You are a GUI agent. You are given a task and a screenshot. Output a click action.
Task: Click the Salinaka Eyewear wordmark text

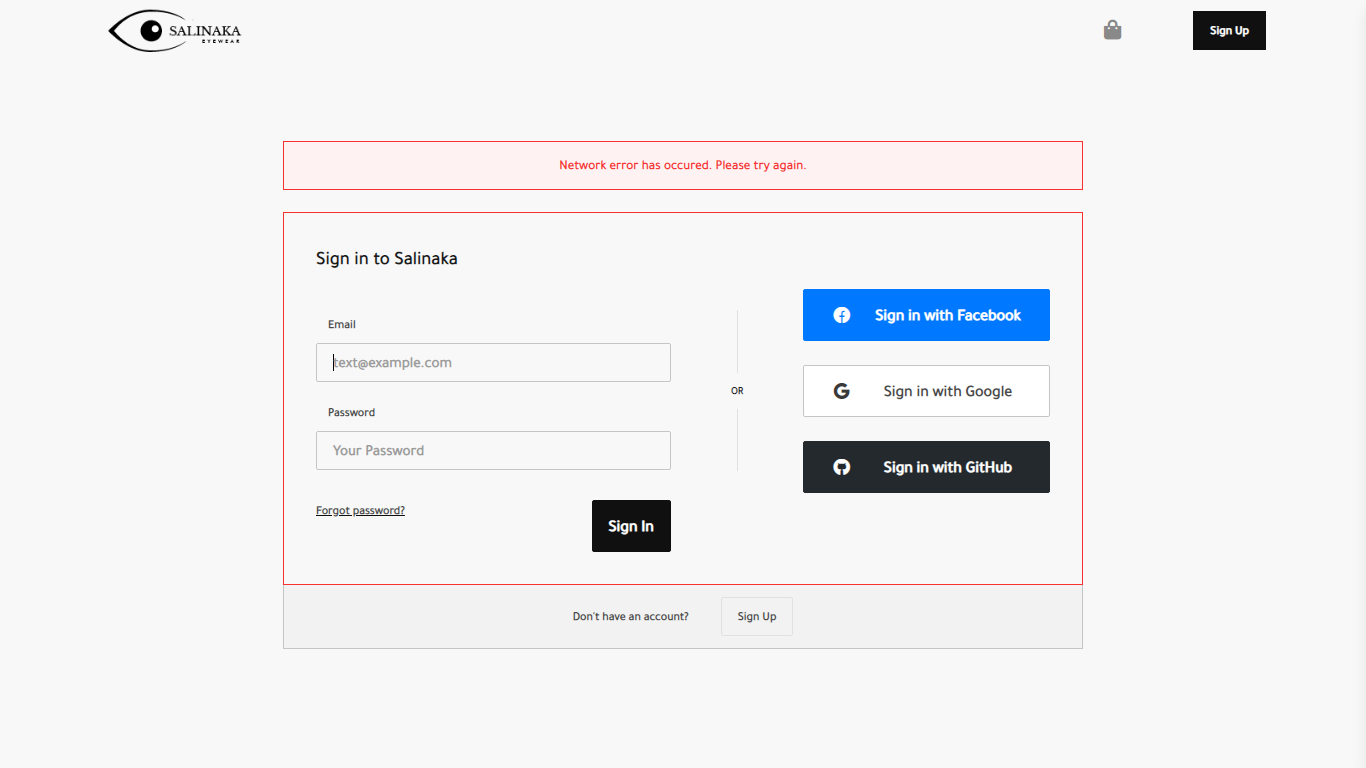pos(205,32)
